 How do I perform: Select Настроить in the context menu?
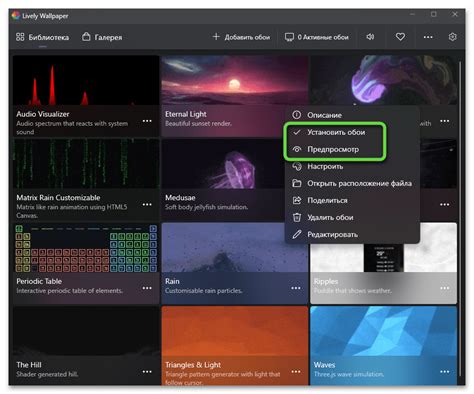tap(352, 166)
